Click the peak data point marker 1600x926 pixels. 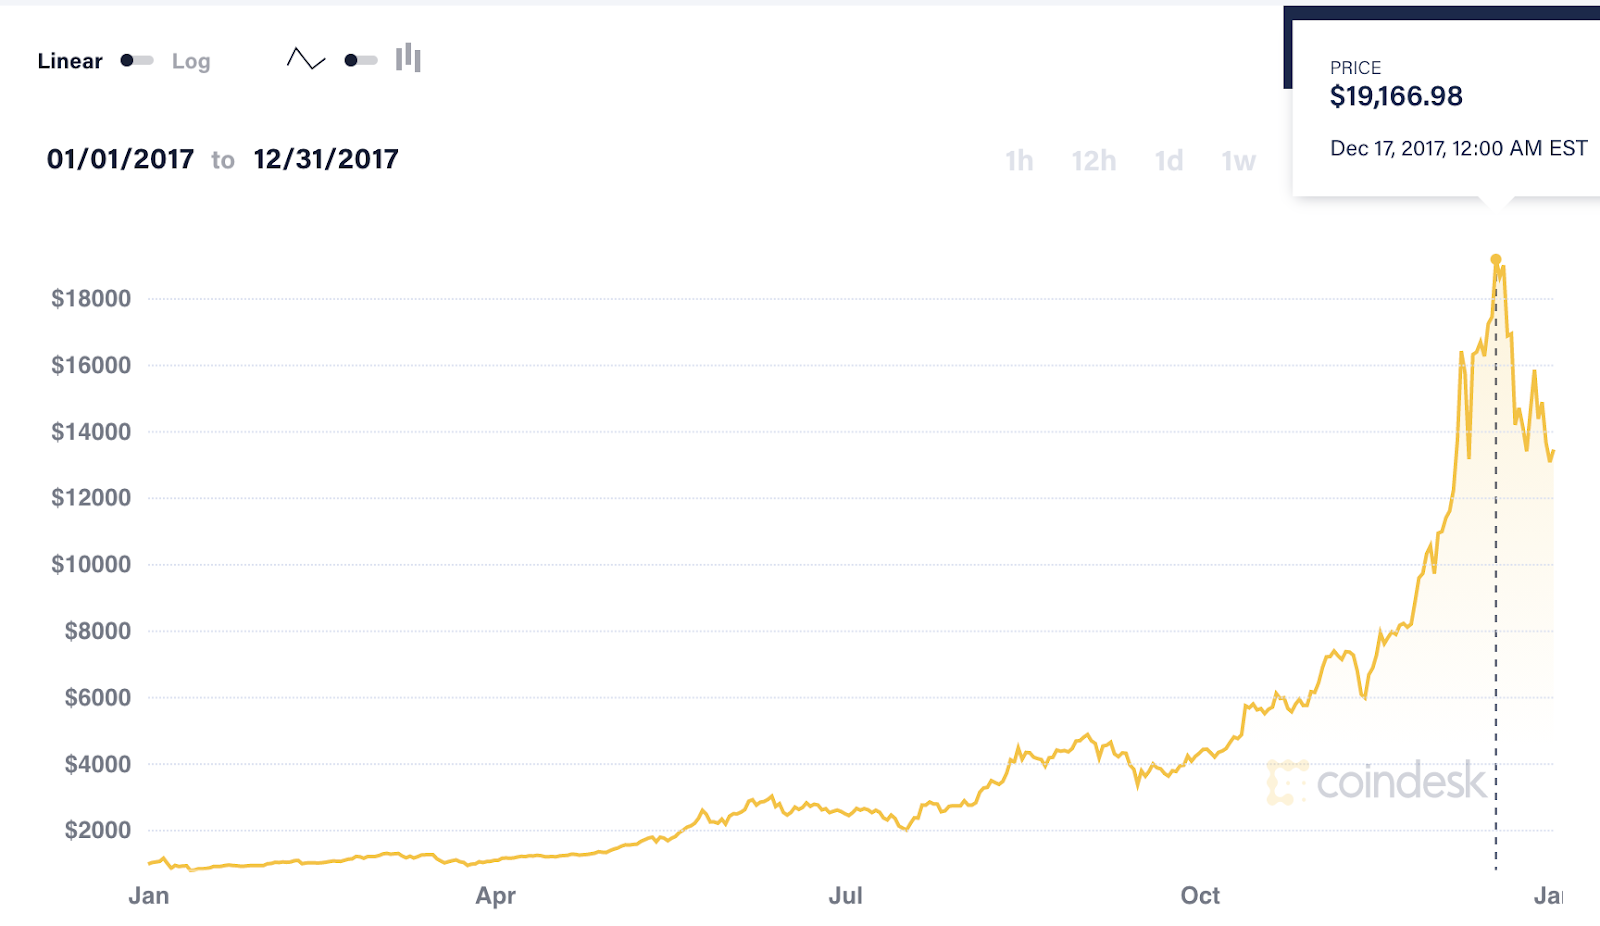[1496, 260]
